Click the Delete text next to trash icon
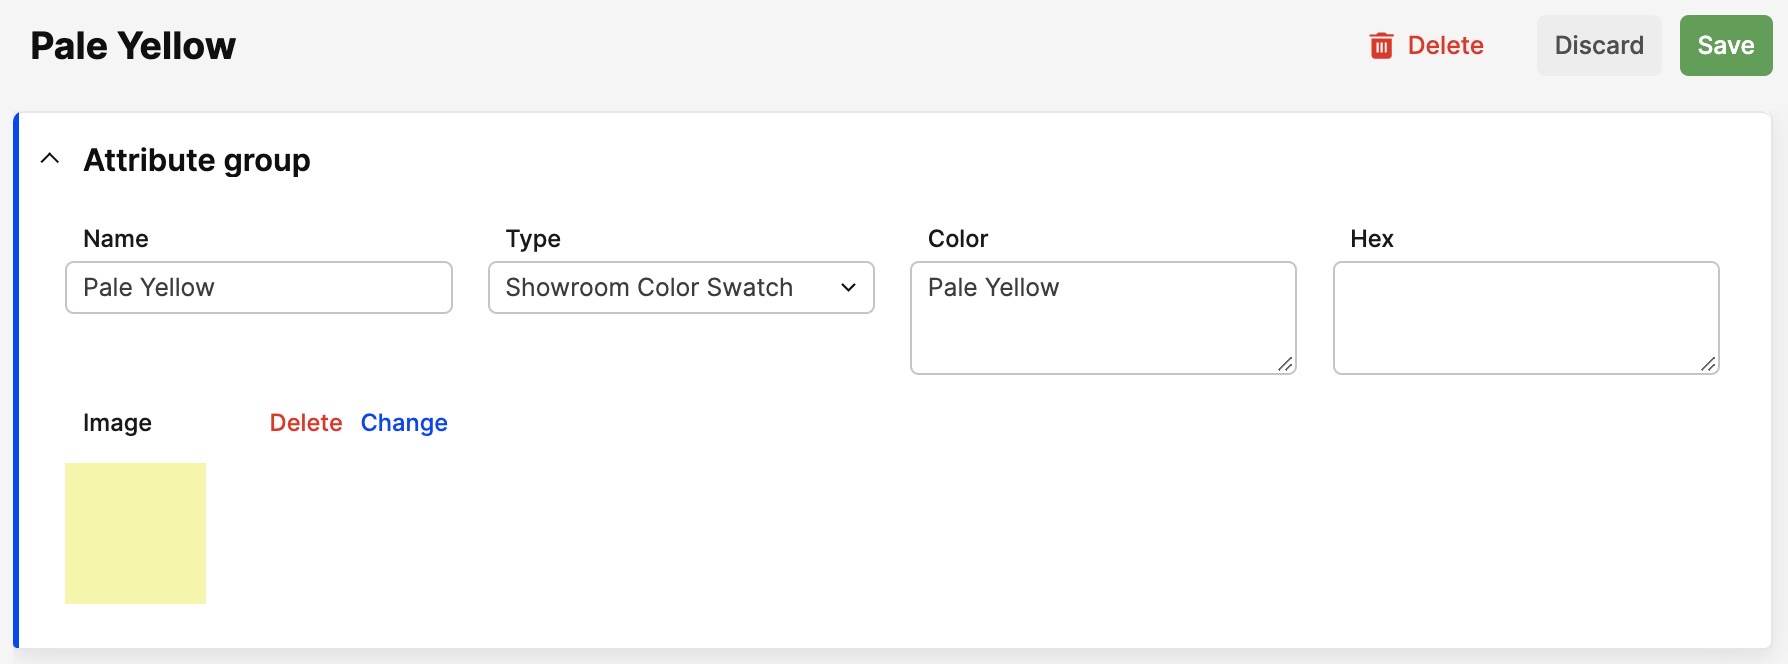 point(1445,45)
